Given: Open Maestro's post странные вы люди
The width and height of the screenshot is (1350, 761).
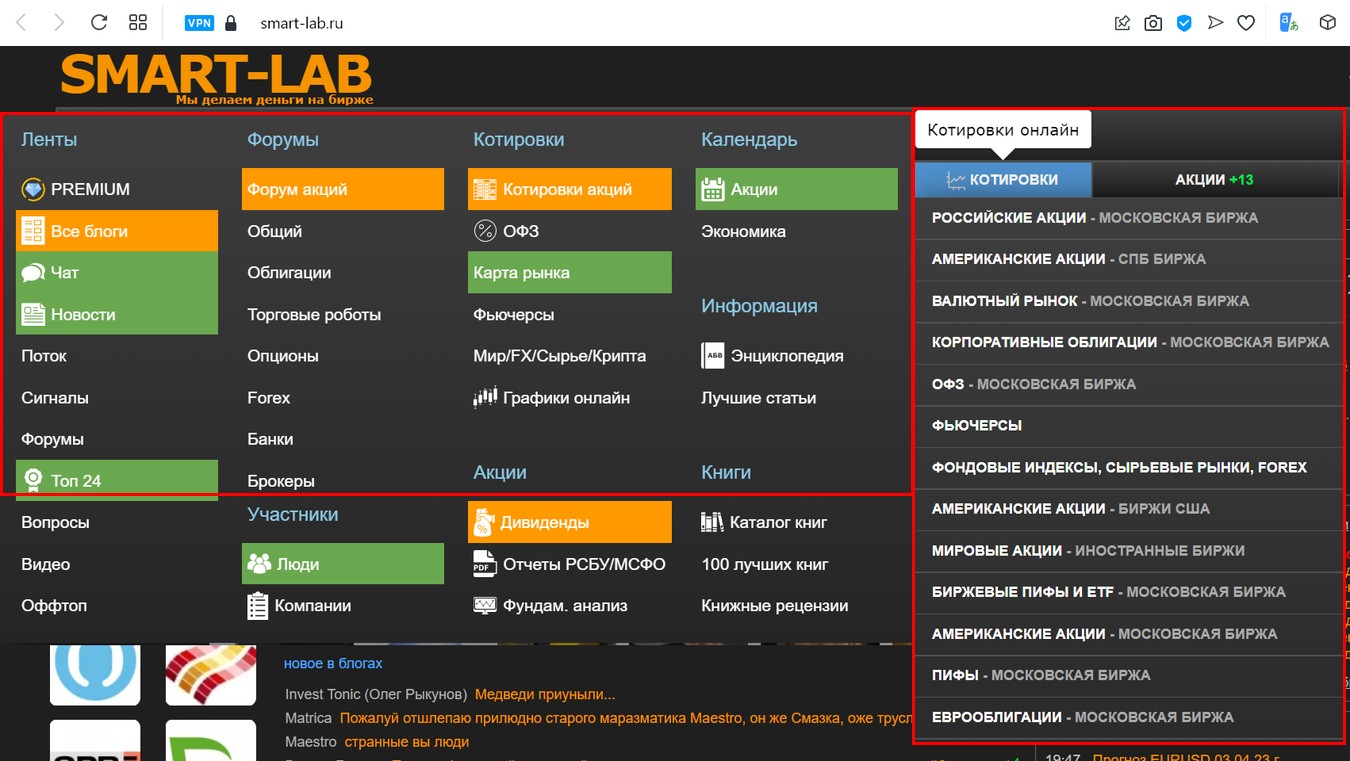Looking at the screenshot, I should [407, 742].
